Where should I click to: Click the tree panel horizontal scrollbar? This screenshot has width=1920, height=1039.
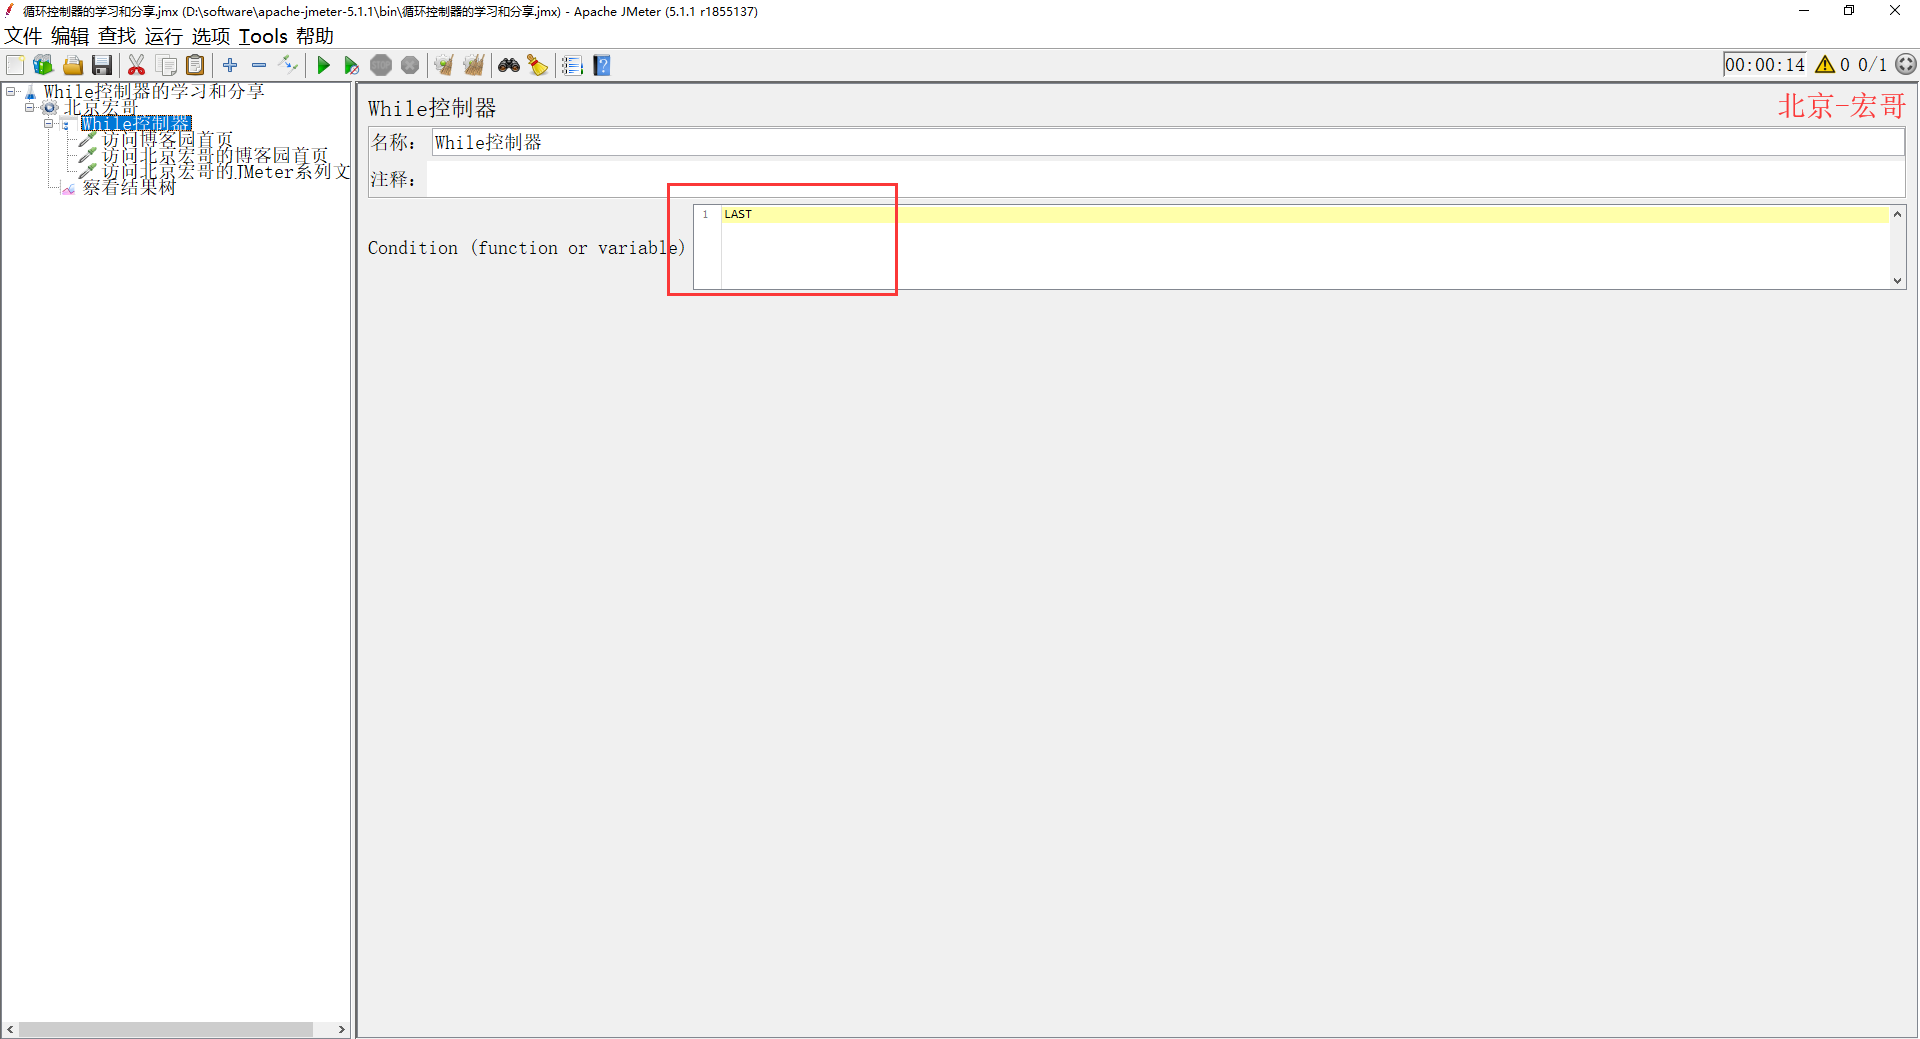pyautogui.click(x=166, y=1029)
